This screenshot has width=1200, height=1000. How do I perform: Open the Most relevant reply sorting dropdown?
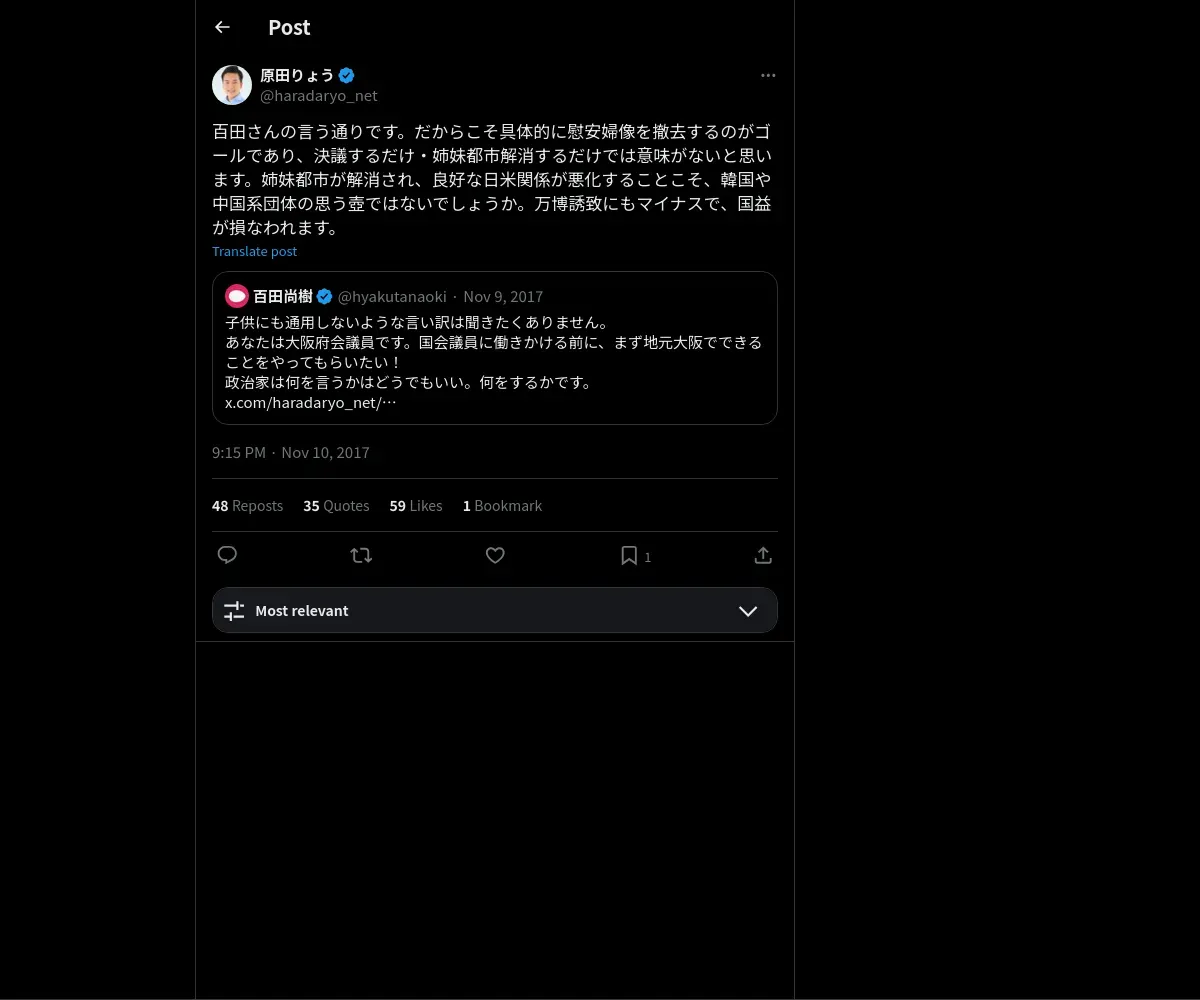495,610
